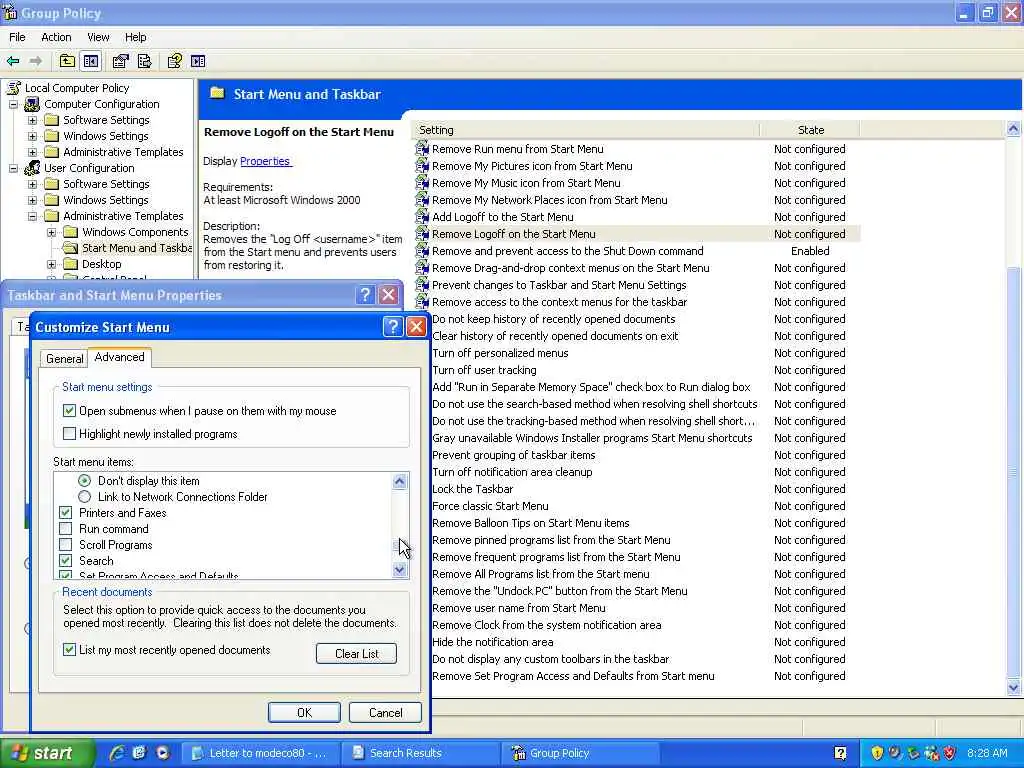This screenshot has width=1024, height=768.
Task: Collapse Administrative Templates under User Configuration
Action: 32,216
